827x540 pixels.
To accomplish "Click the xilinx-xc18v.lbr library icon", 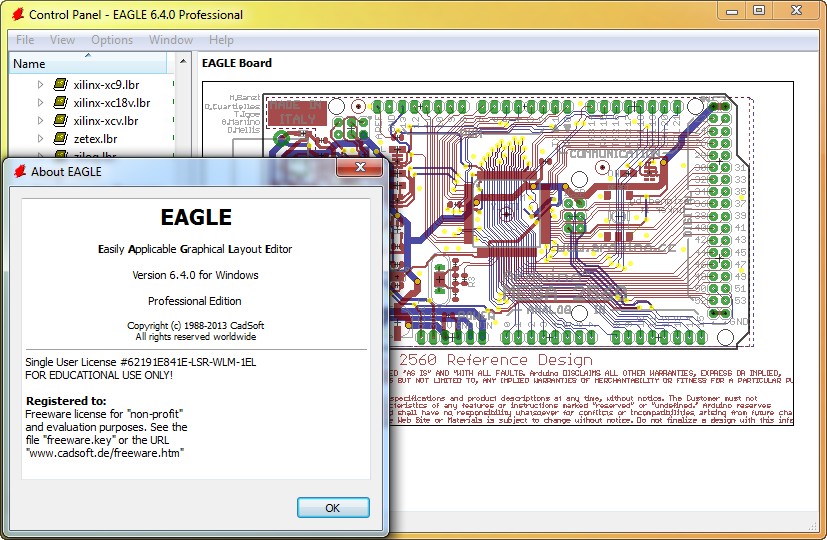I will point(60,103).
